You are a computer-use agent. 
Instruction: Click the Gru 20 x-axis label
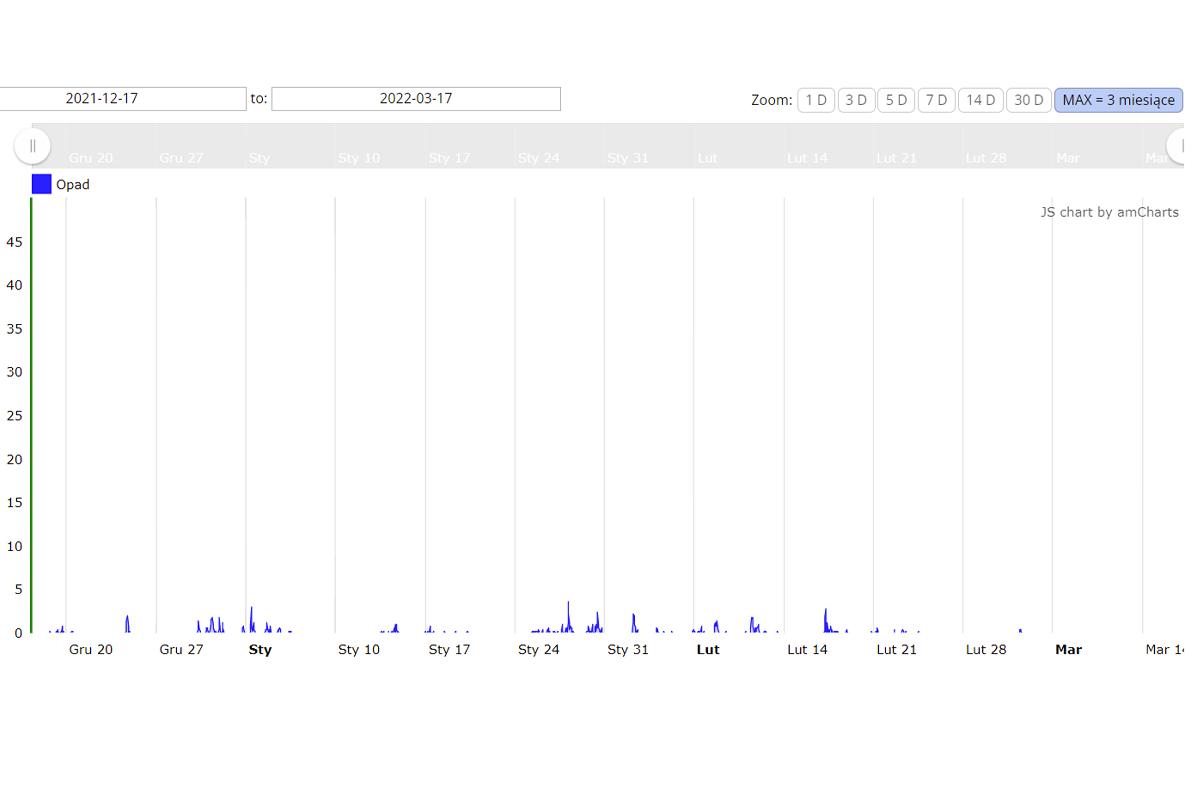click(x=91, y=650)
